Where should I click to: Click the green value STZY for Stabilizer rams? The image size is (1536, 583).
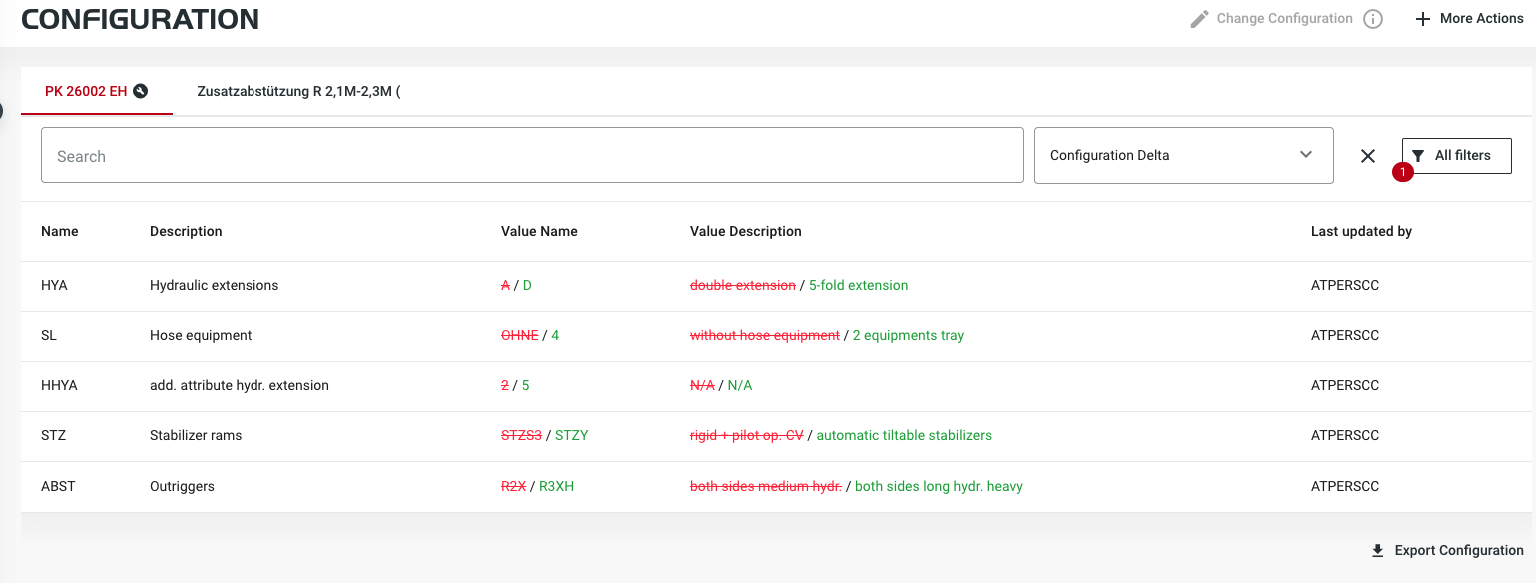pyautogui.click(x=571, y=435)
